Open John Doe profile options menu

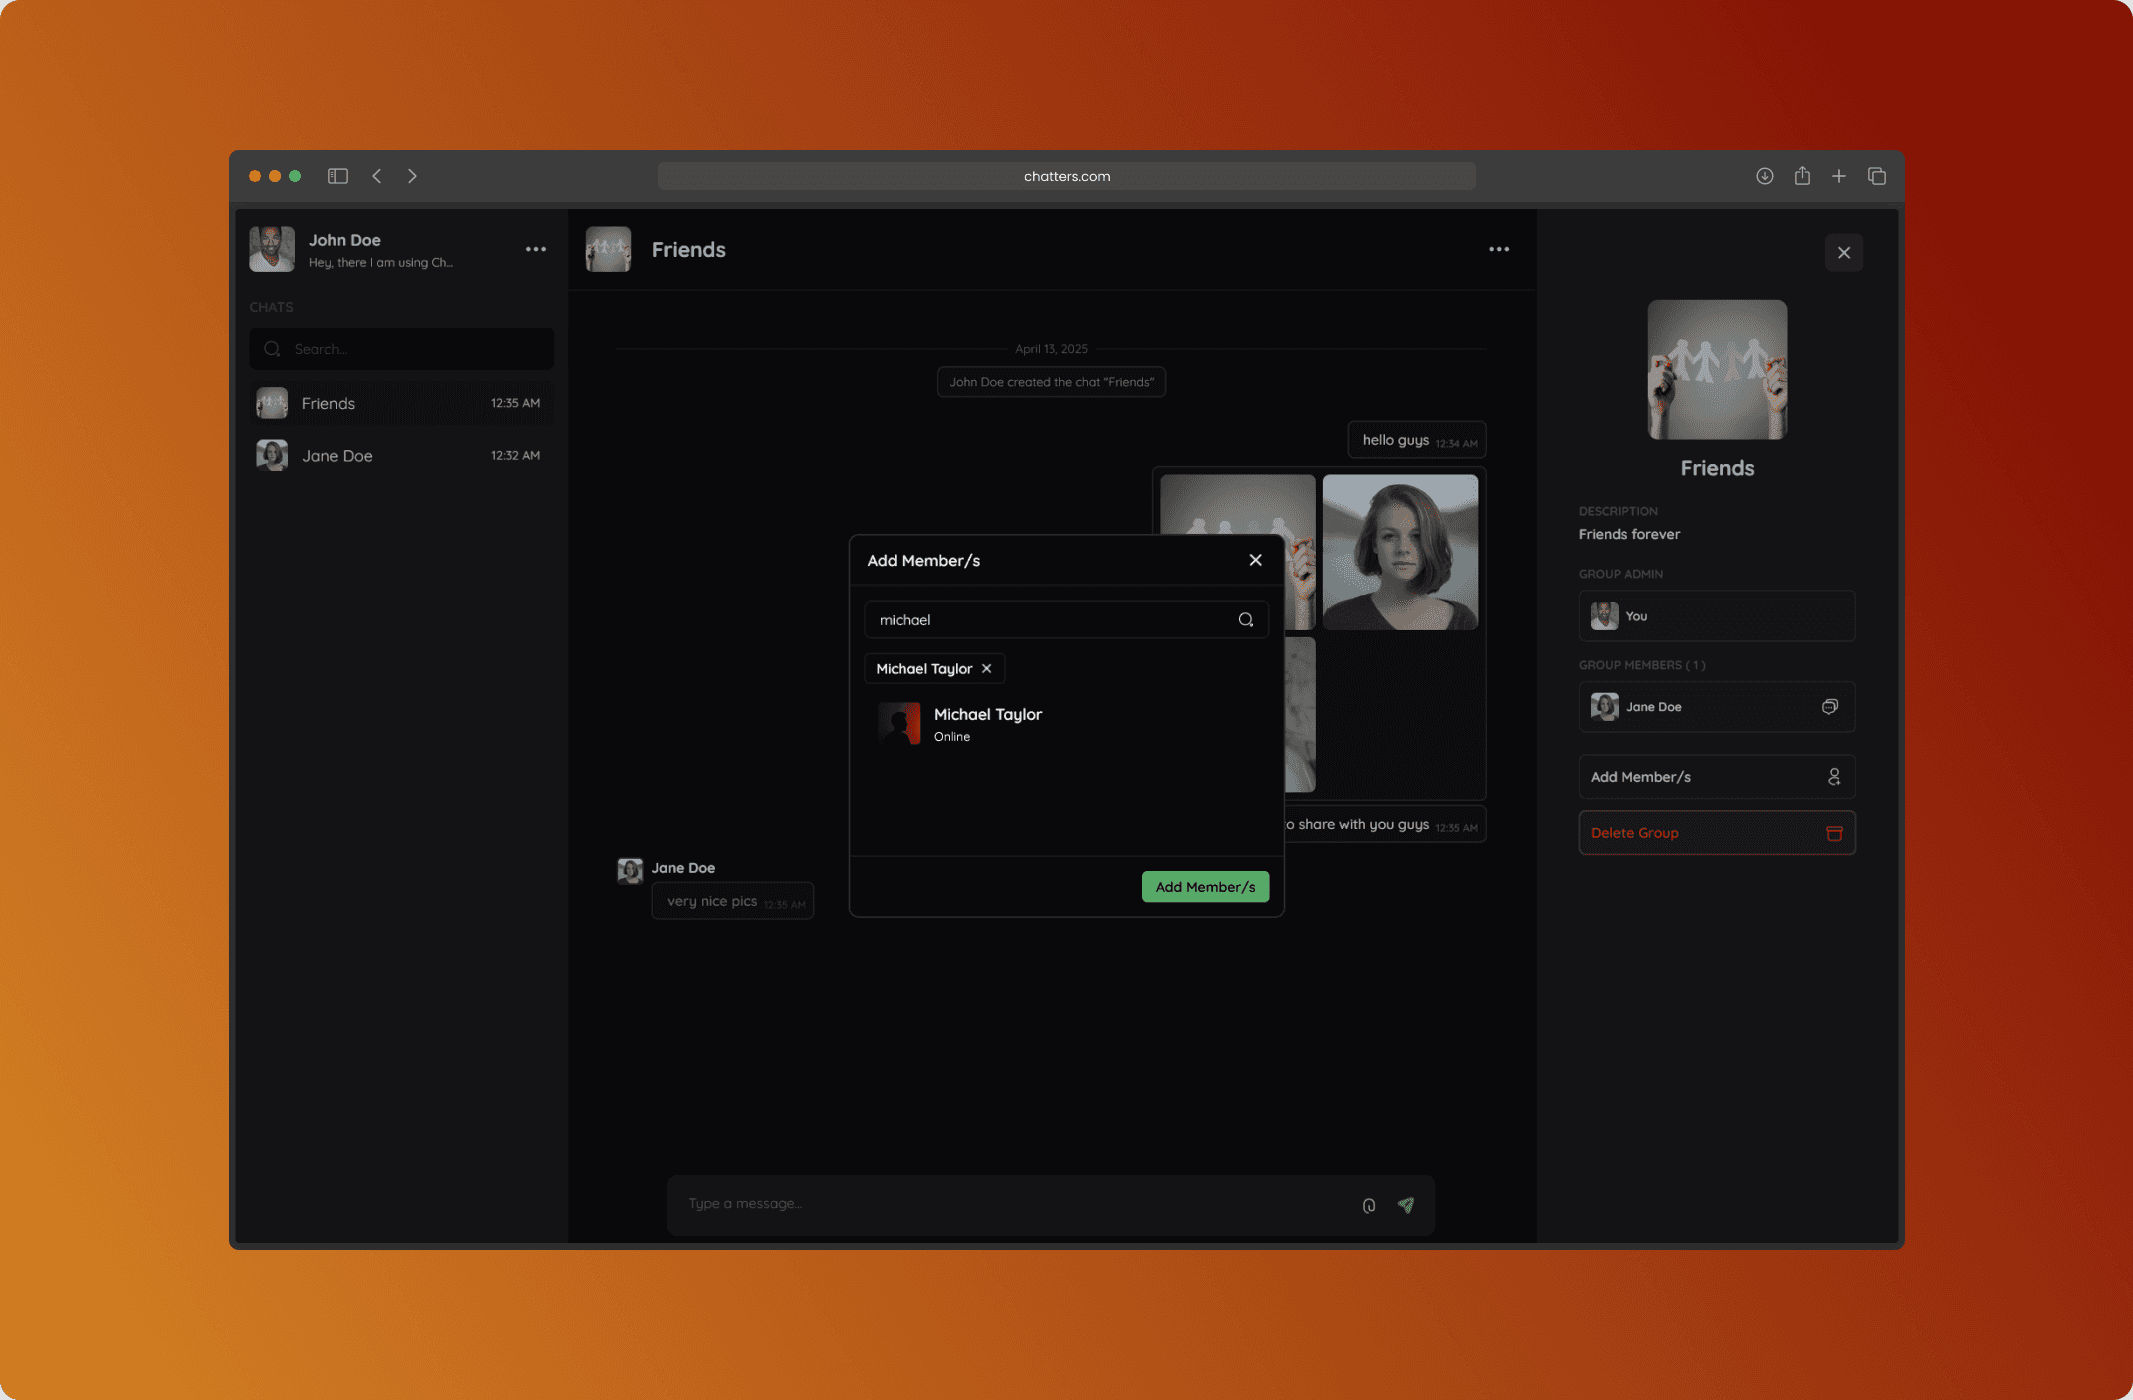(536, 249)
